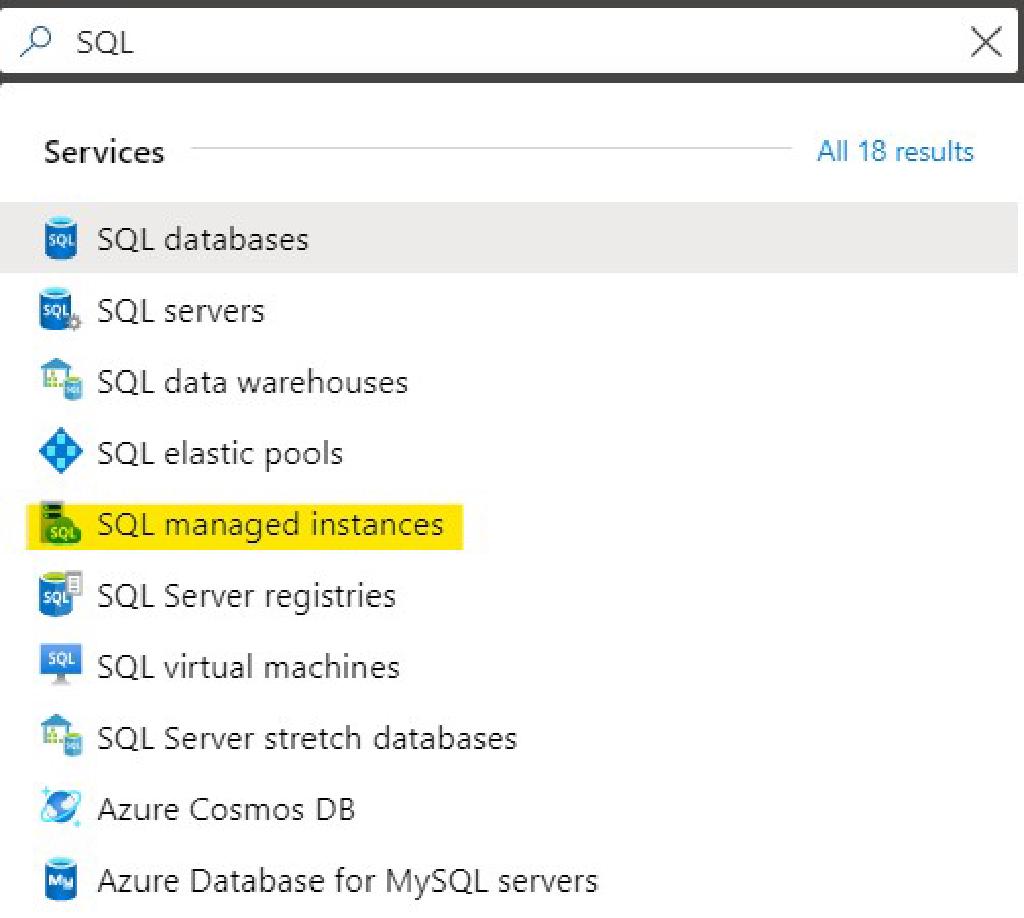This screenshot has height=918, width=1024.
Task: Open SQL elastic pools service
Action: [220, 452]
